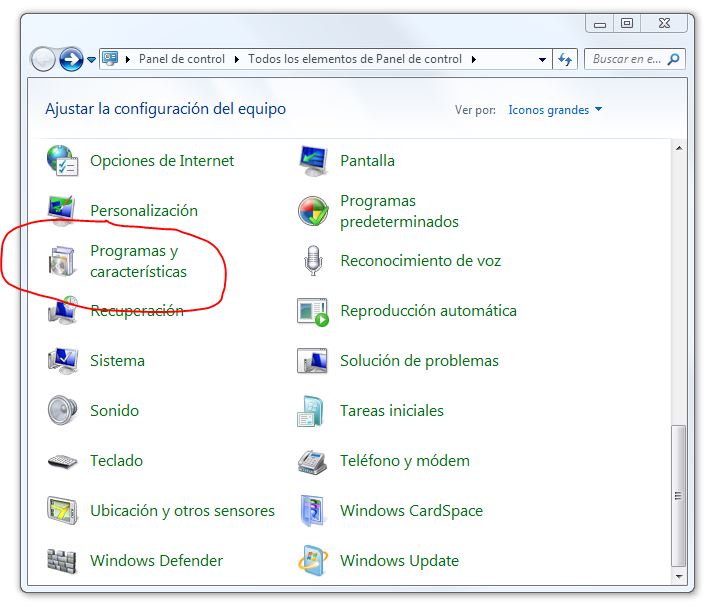Image resolution: width=709 pixels, height=607 pixels.
Task: Open the Windows Defender wall icon
Action: 61,561
